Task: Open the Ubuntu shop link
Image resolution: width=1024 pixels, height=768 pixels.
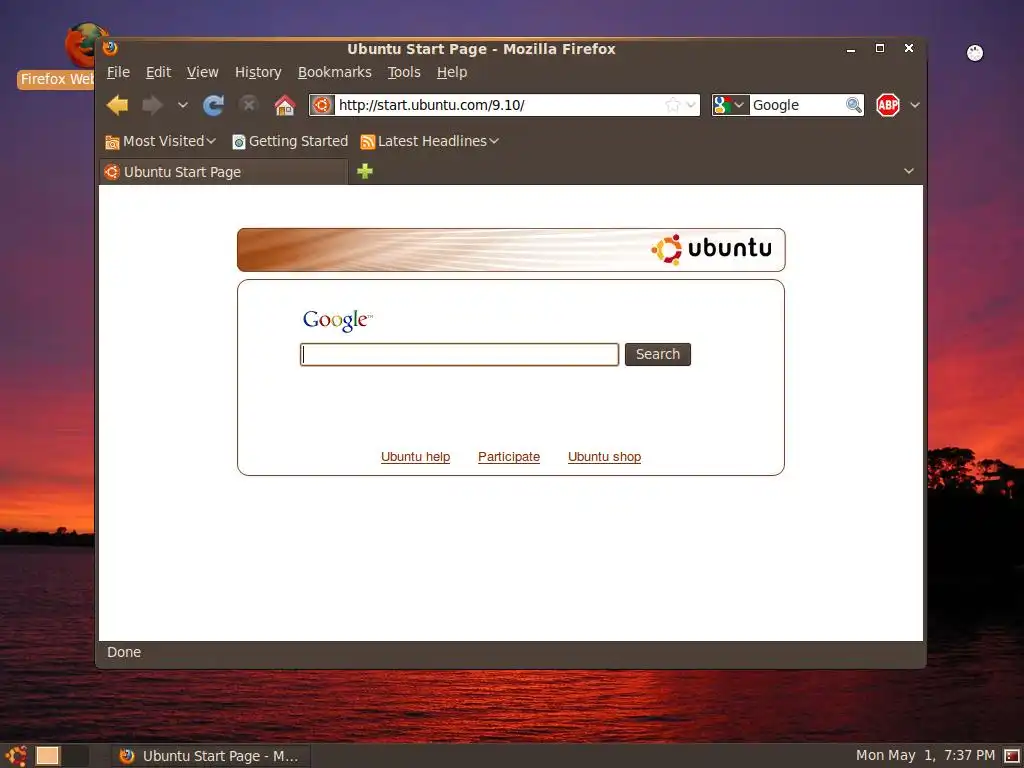Action: pos(604,456)
